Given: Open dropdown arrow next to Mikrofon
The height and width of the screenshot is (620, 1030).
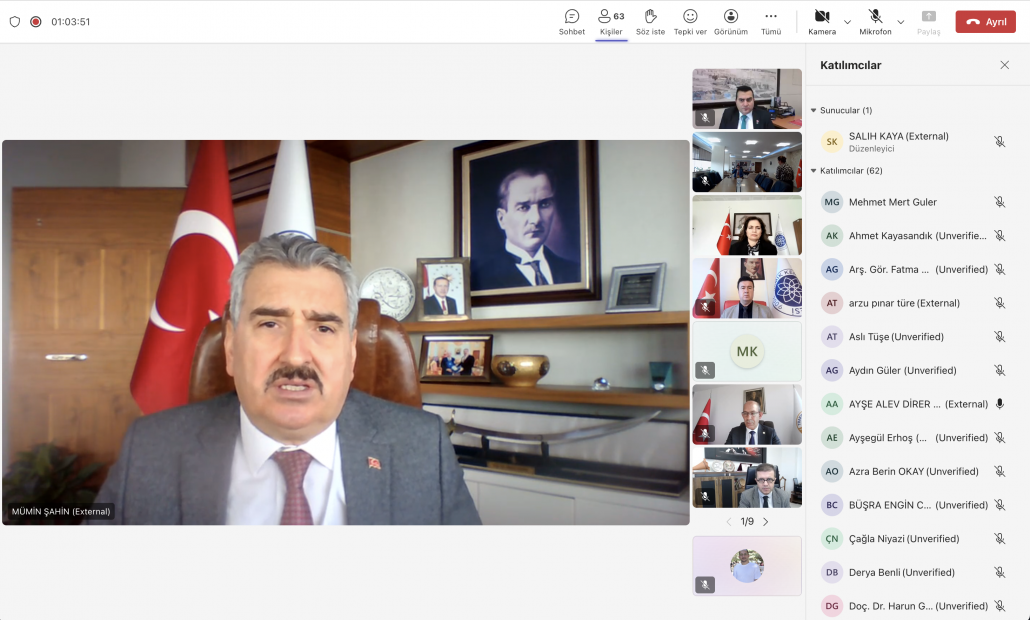Looking at the screenshot, I should [901, 21].
